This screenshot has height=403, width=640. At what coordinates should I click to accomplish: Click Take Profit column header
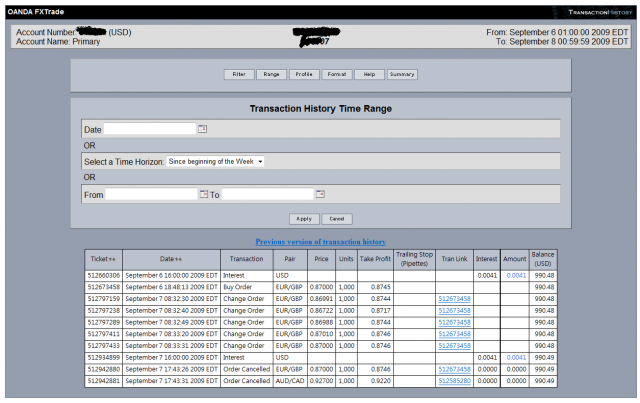click(375, 259)
